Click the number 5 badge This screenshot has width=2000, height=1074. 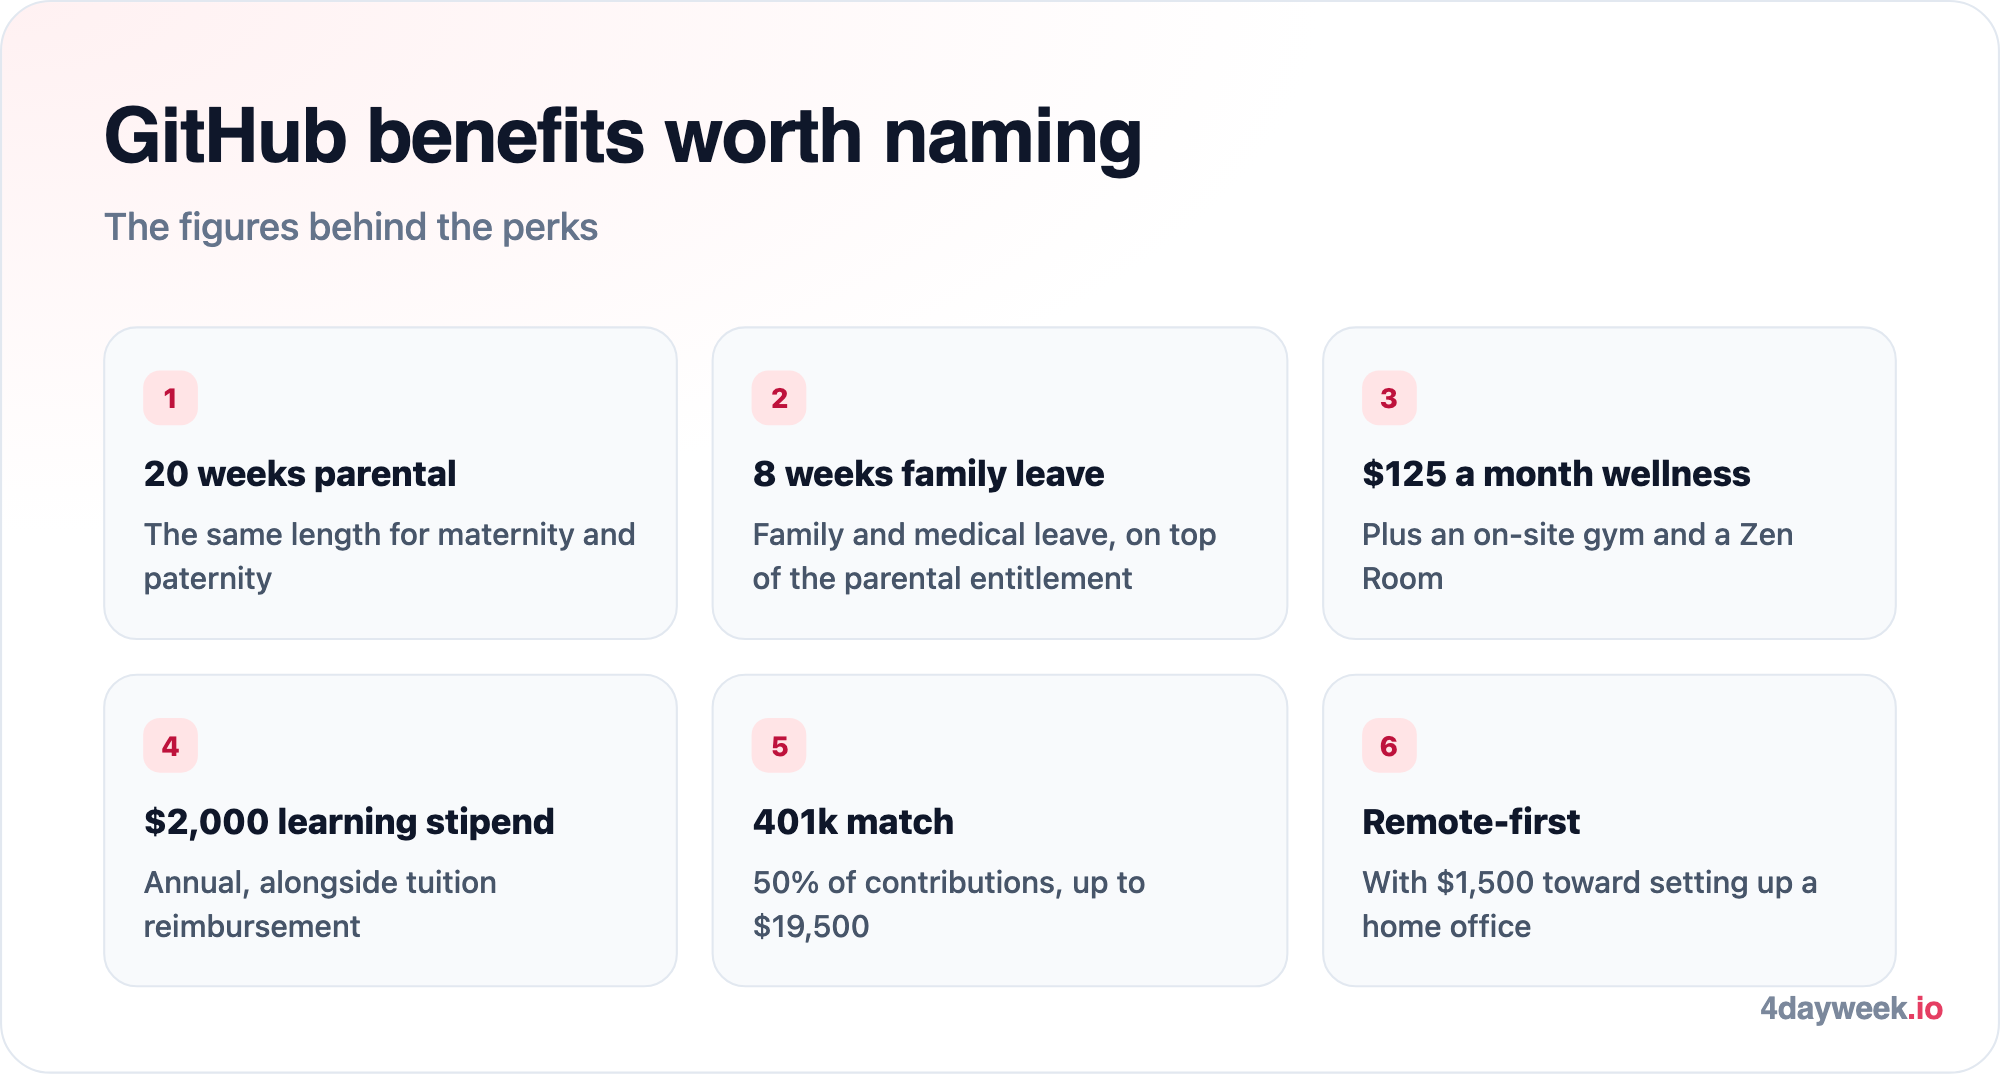779,746
